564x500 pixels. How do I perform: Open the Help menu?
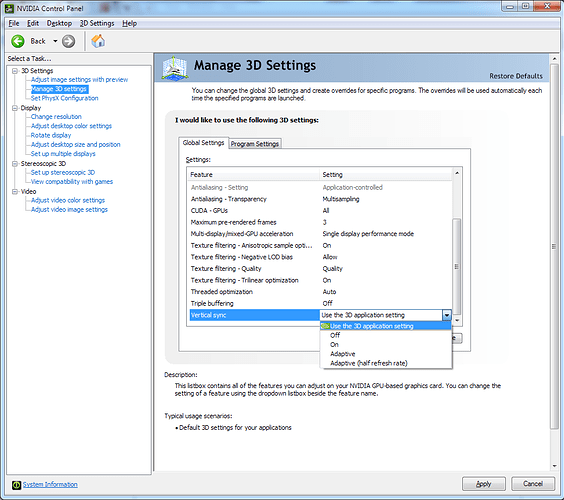pos(129,23)
